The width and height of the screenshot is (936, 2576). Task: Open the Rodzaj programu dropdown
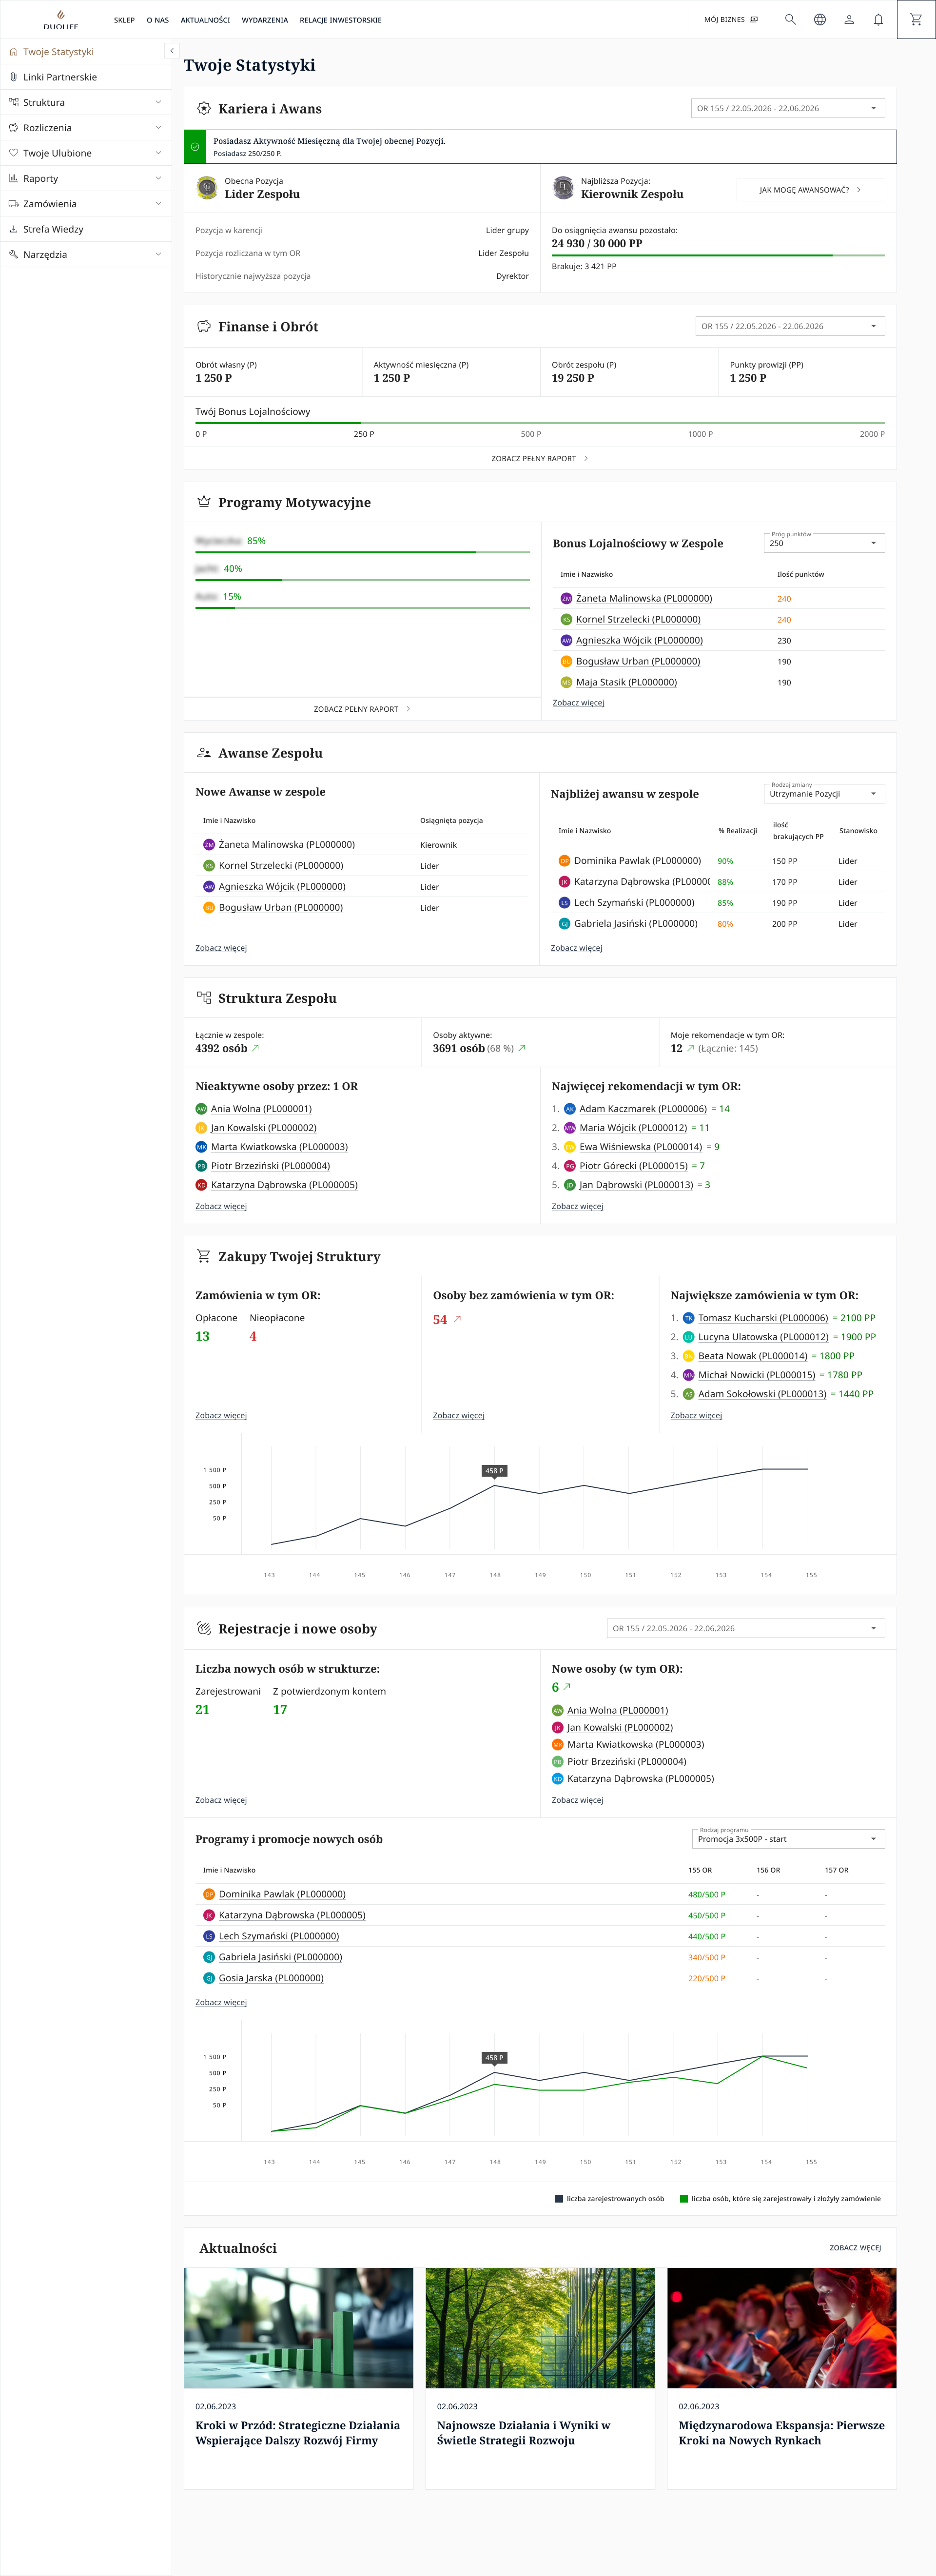tap(788, 1838)
